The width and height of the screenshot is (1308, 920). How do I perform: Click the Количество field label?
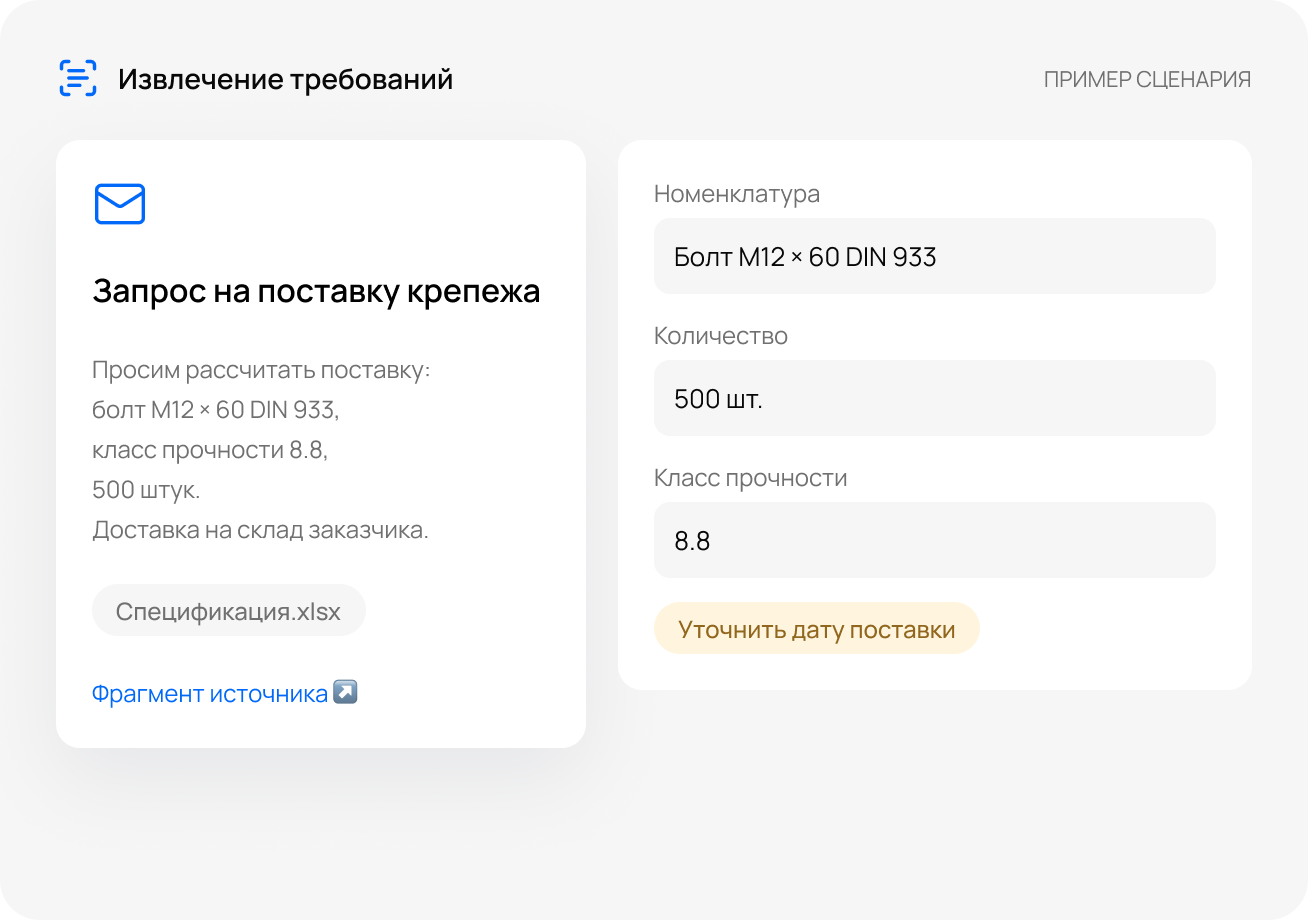tap(721, 336)
